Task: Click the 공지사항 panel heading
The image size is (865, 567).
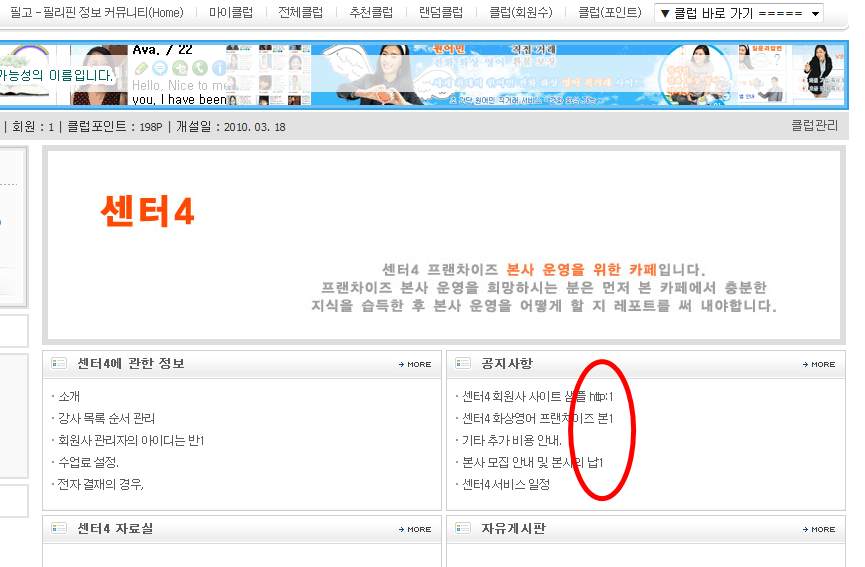Action: (507, 363)
